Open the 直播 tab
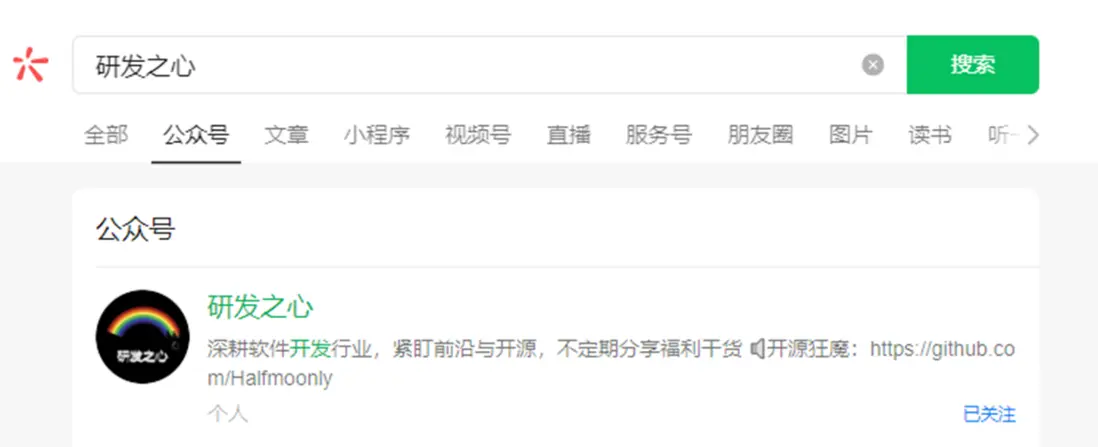 pos(569,135)
